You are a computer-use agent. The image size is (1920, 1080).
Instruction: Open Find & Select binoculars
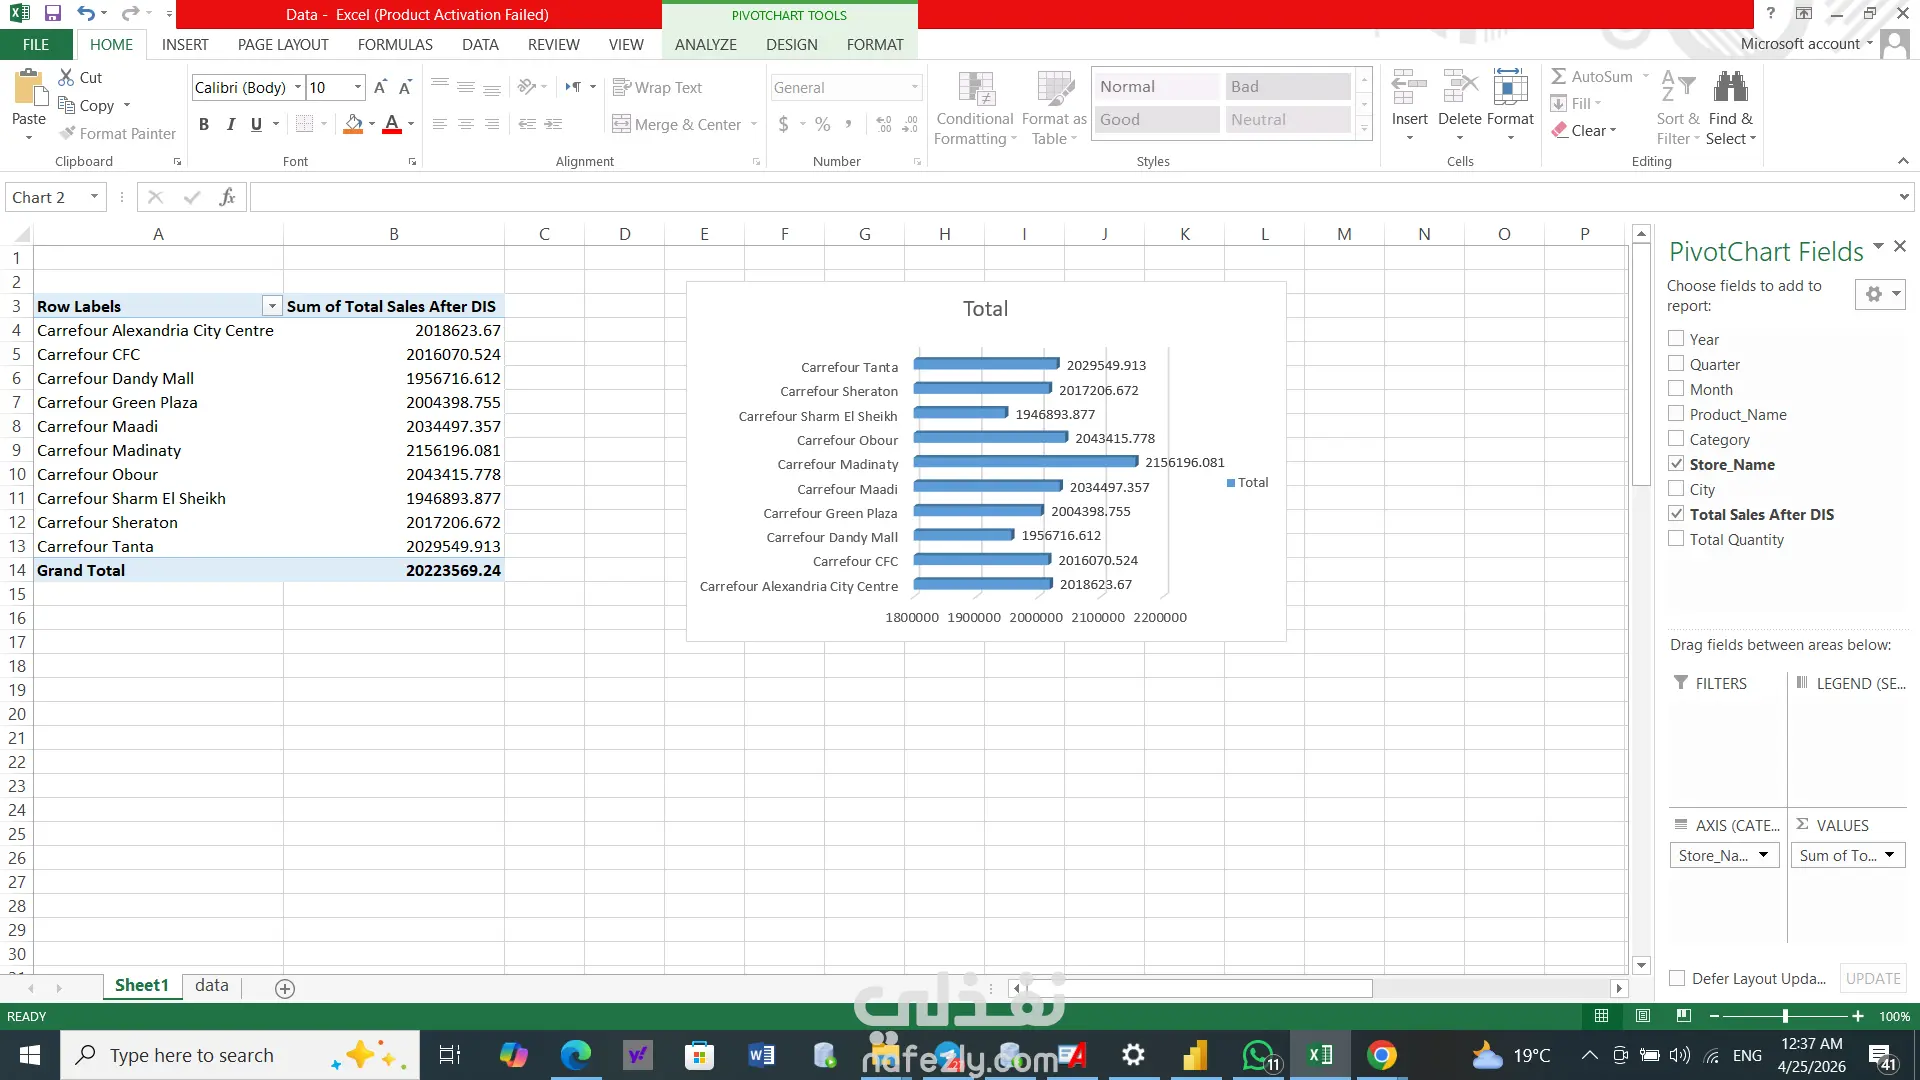pos(1731,108)
